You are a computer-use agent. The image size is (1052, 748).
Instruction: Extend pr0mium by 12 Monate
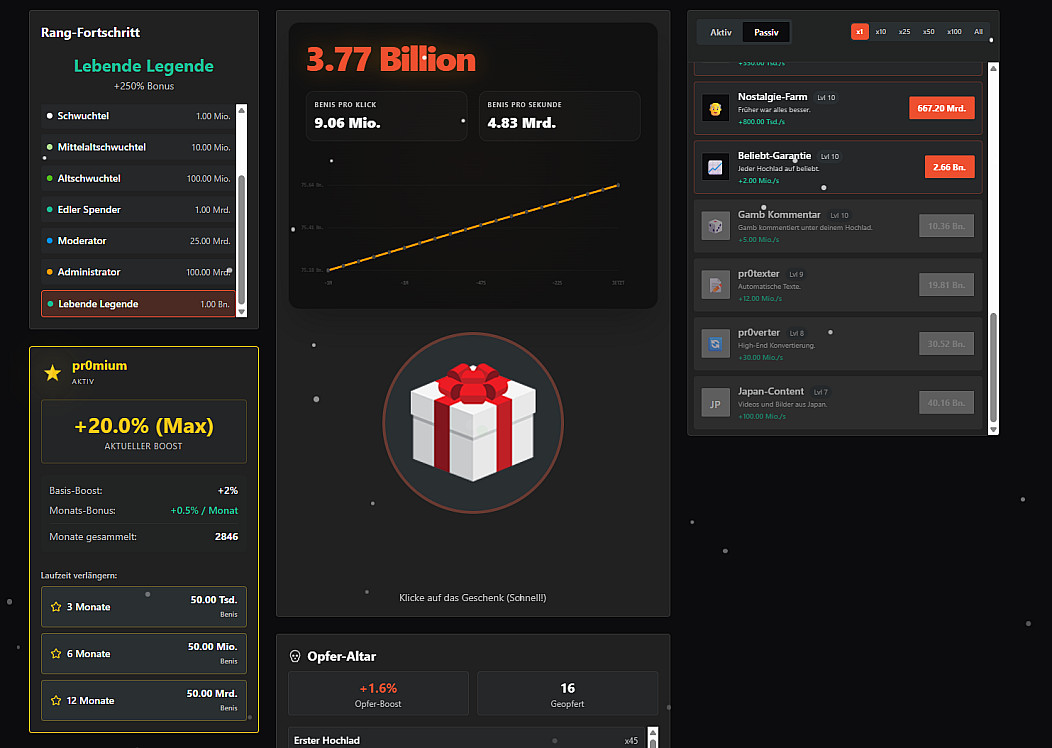144,700
